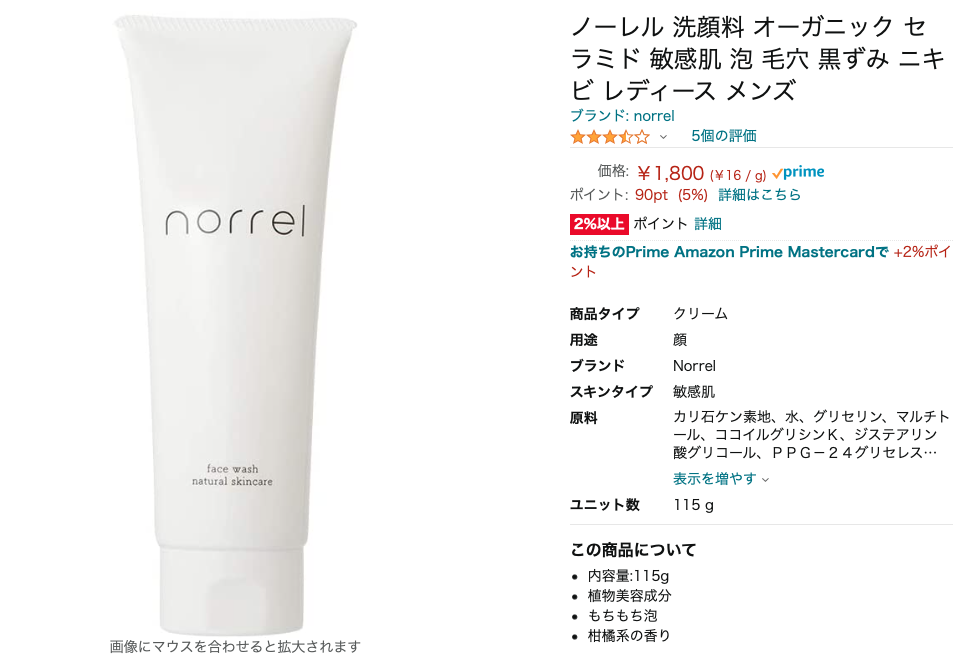Click the red 2%以上 points badge
The width and height of the screenshot is (968, 662).
[599, 224]
